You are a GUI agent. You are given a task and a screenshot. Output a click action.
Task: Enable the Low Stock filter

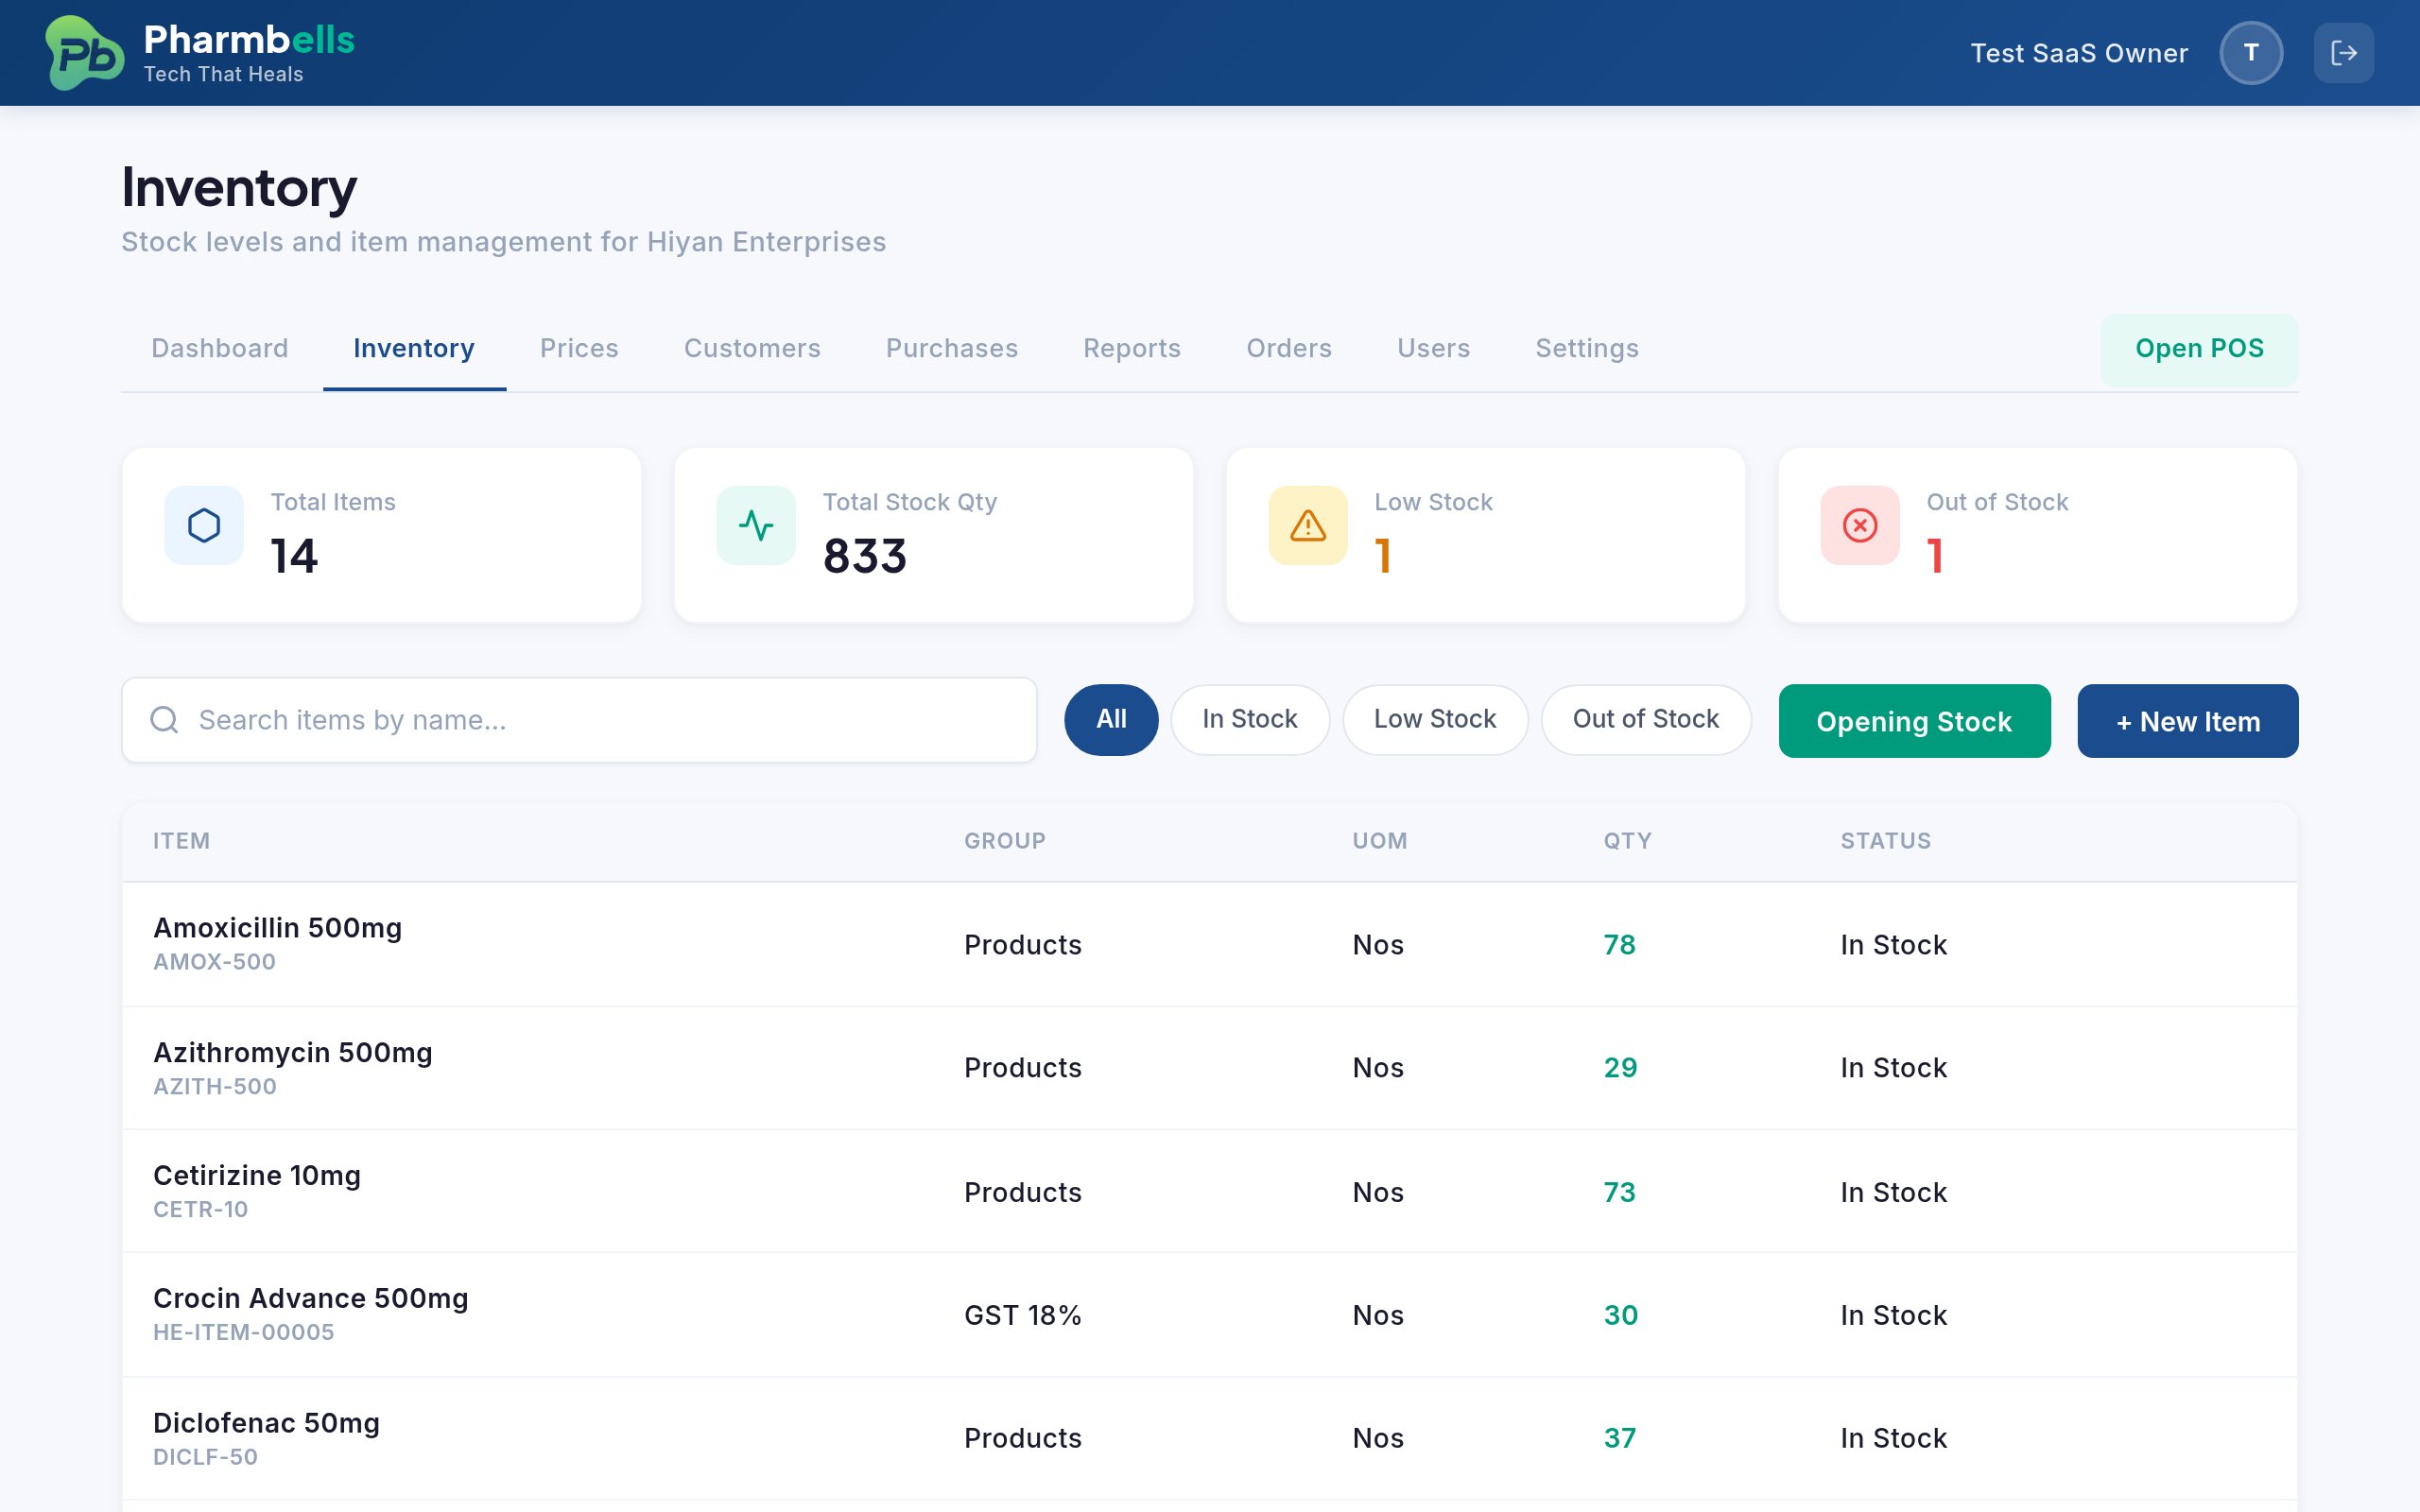point(1435,719)
